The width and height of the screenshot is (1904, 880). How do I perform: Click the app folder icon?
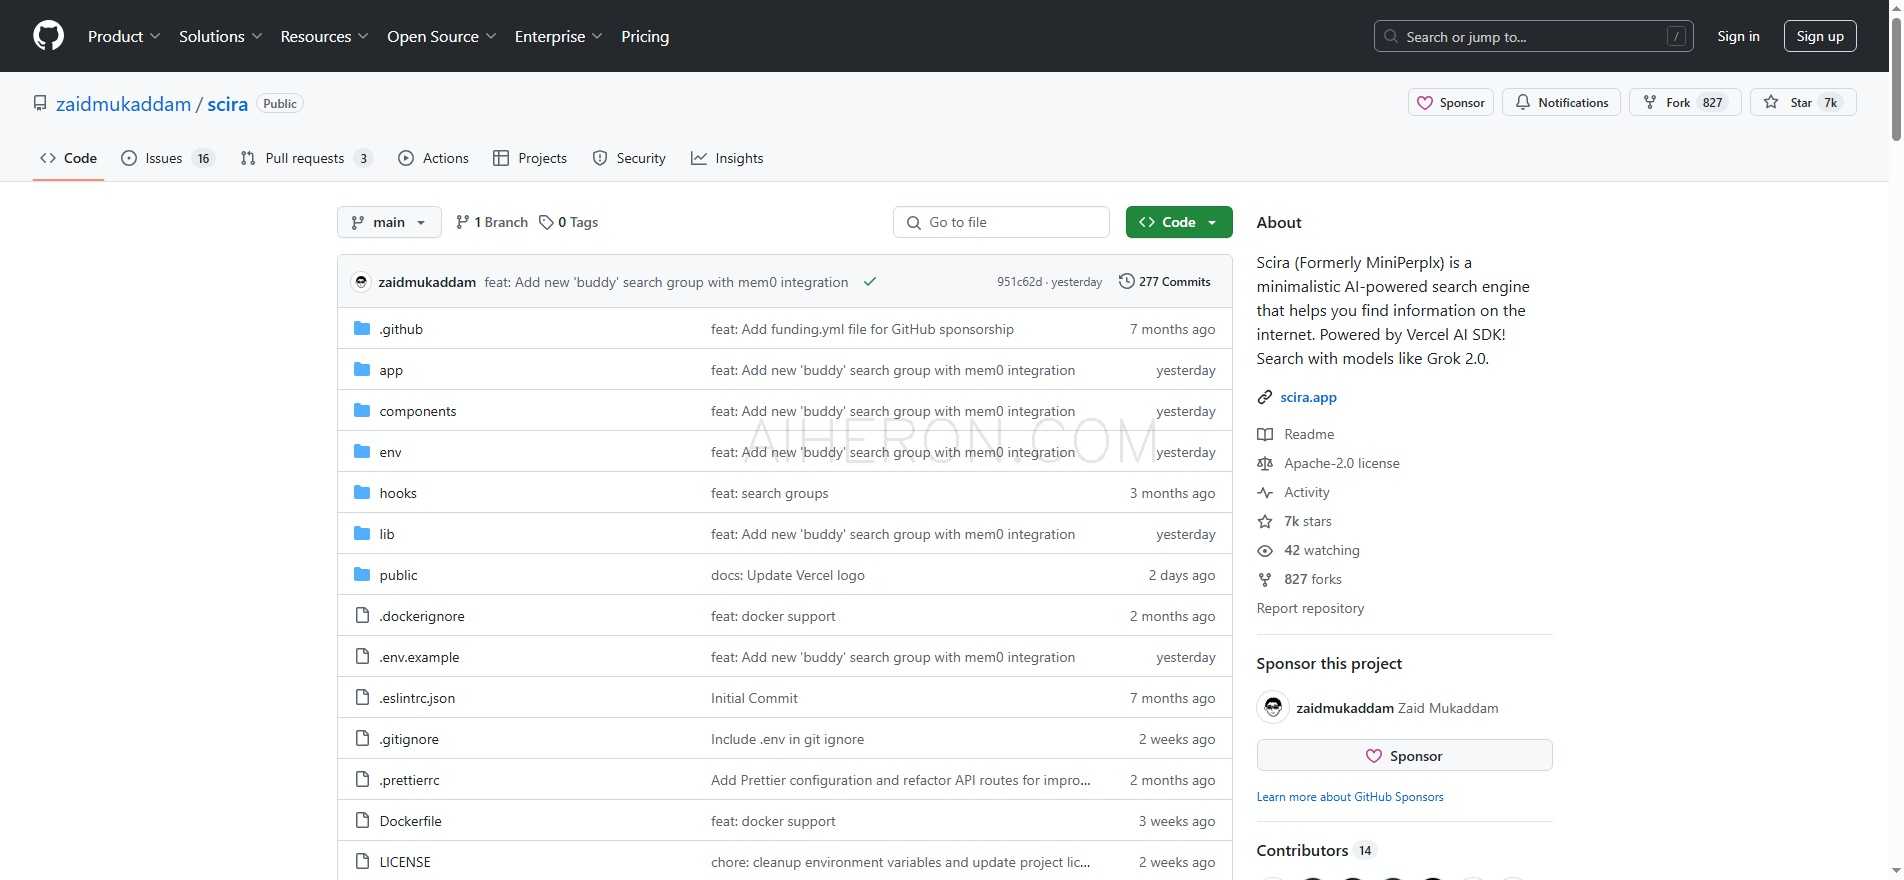tap(362, 370)
